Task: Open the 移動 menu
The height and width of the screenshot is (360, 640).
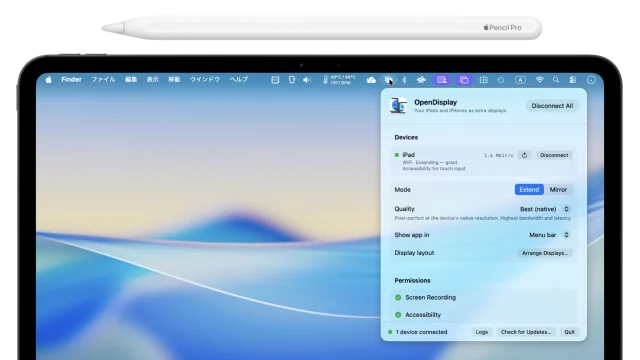Action: click(174, 80)
